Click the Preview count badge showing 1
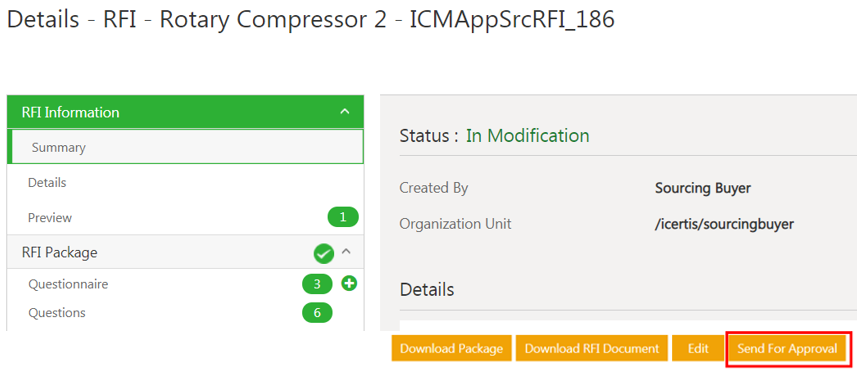This screenshot has height=375, width=861. point(343,217)
